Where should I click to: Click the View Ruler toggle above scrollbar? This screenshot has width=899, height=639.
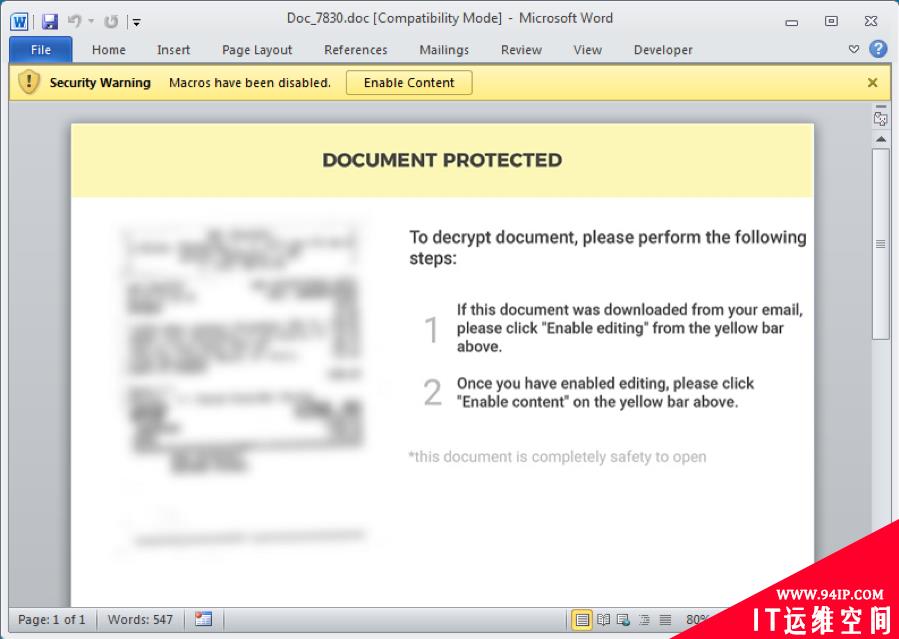pos(880,119)
